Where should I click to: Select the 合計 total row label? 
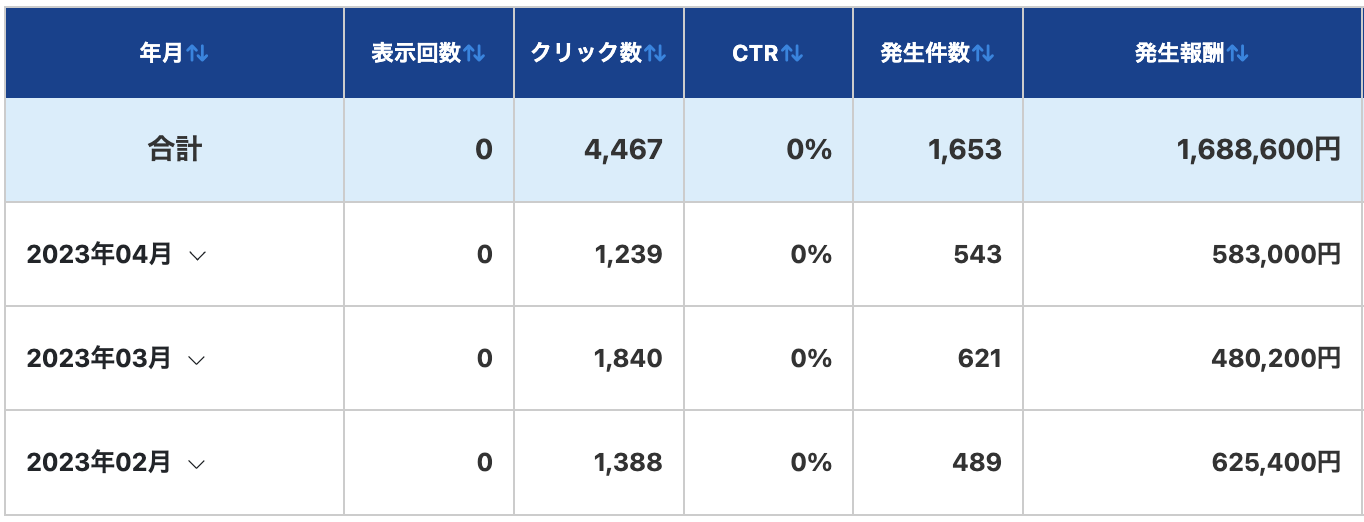(x=174, y=150)
